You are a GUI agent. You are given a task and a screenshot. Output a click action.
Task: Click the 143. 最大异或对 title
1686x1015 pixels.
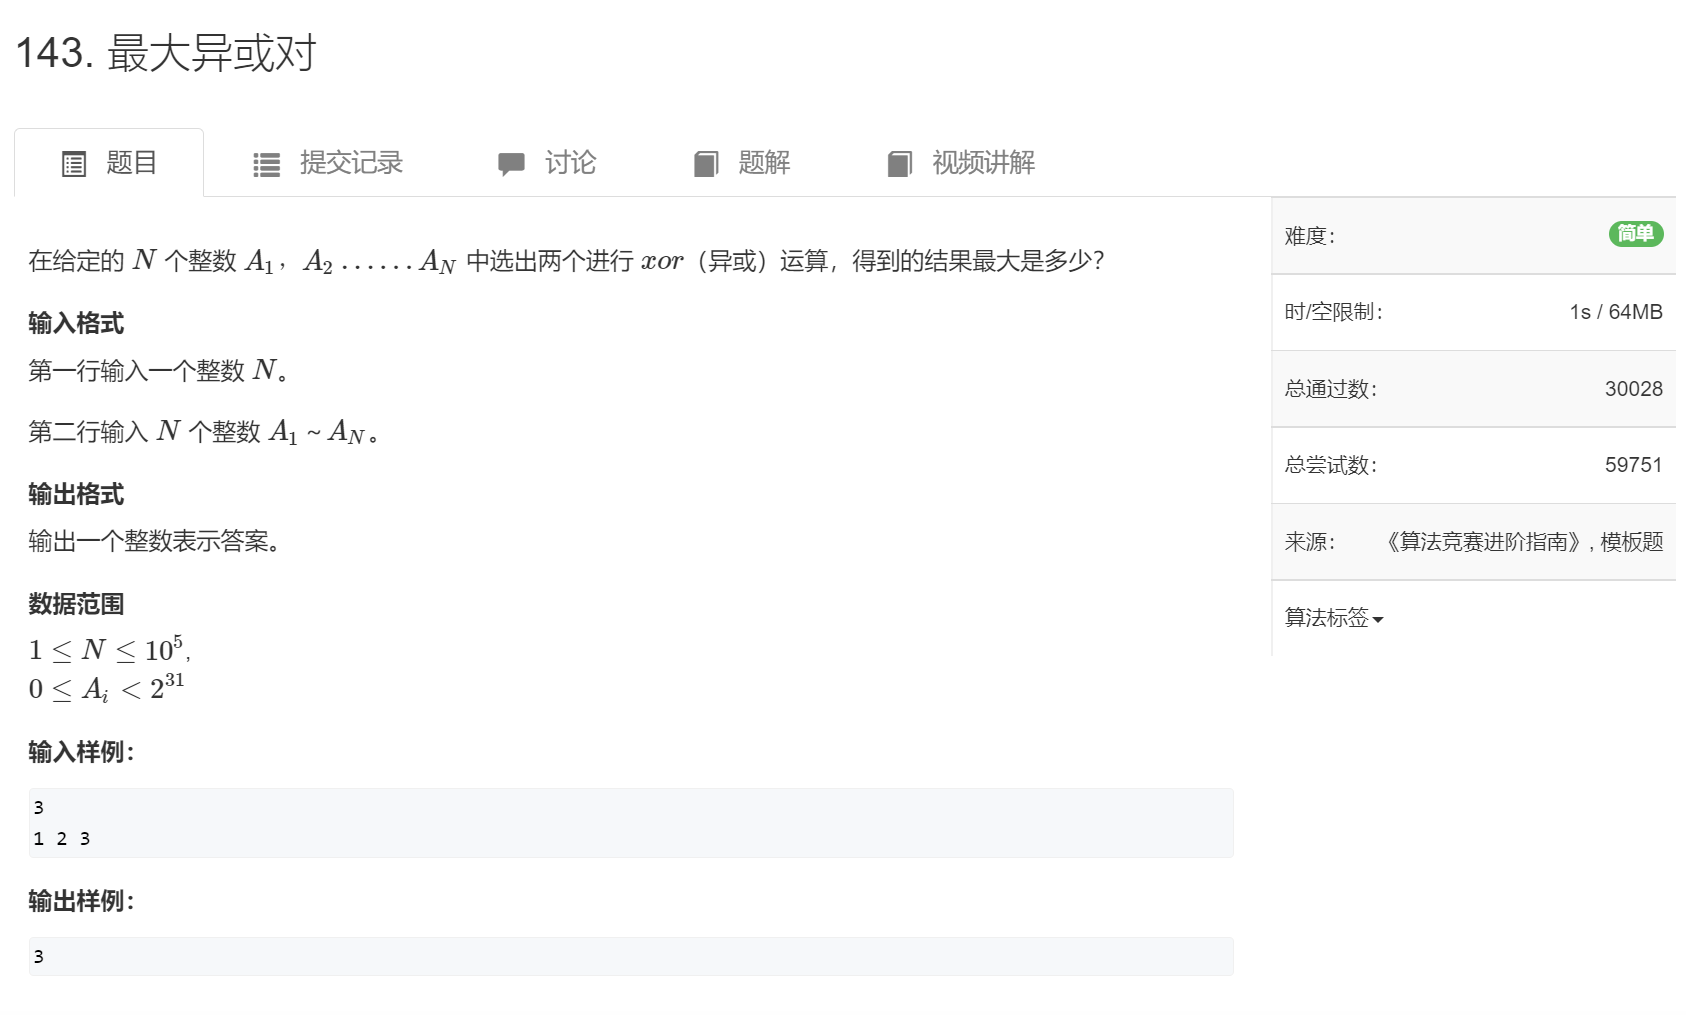[166, 53]
